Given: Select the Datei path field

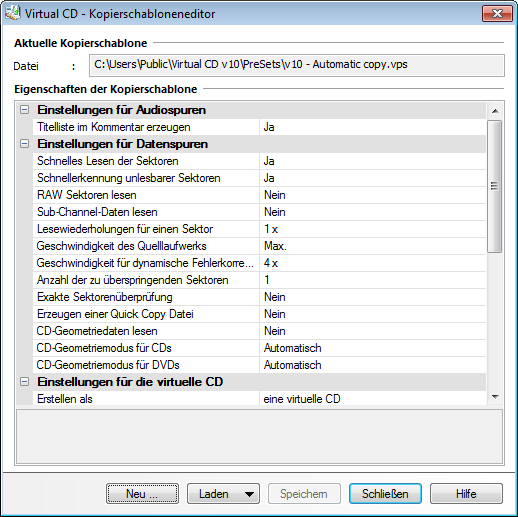Looking at the screenshot, I should pyautogui.click(x=297, y=65).
